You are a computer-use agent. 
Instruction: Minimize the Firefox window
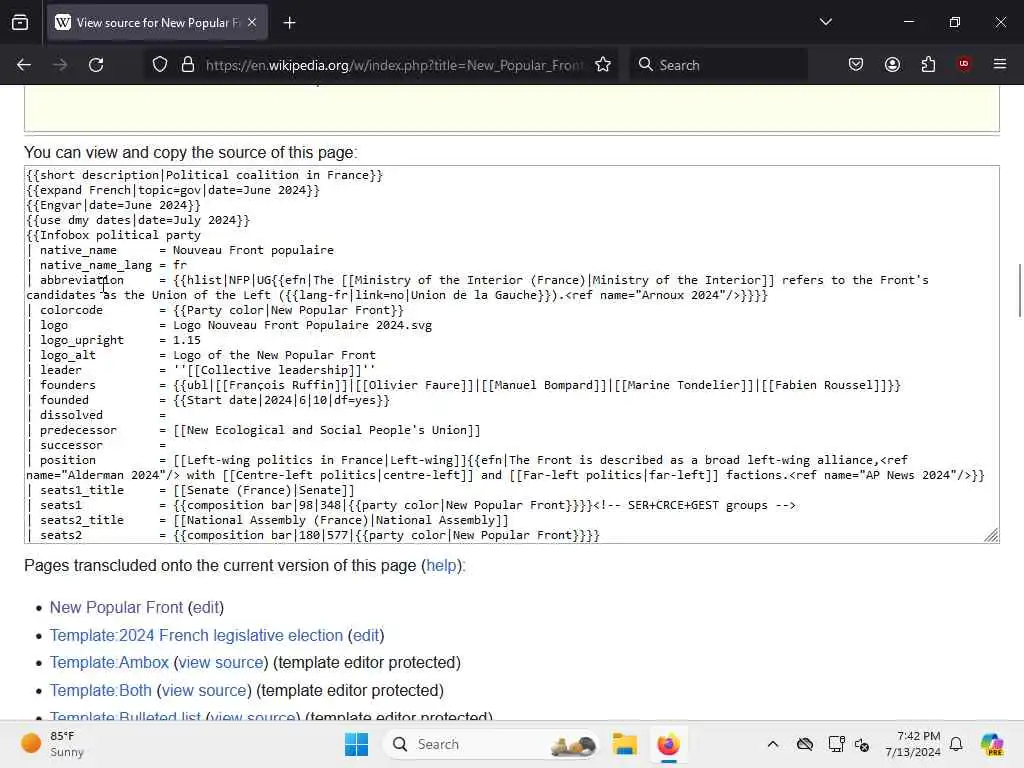[x=908, y=22]
